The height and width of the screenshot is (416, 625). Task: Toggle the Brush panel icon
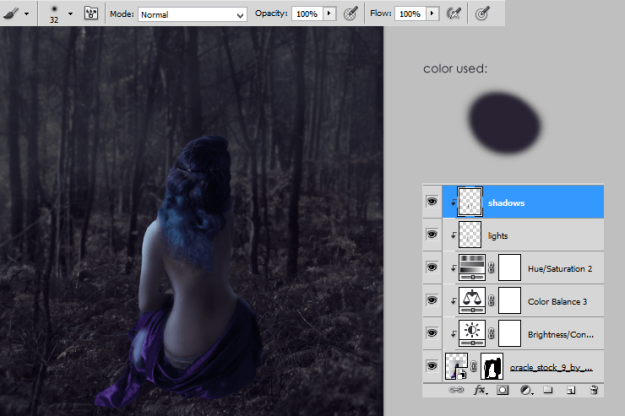coord(91,14)
